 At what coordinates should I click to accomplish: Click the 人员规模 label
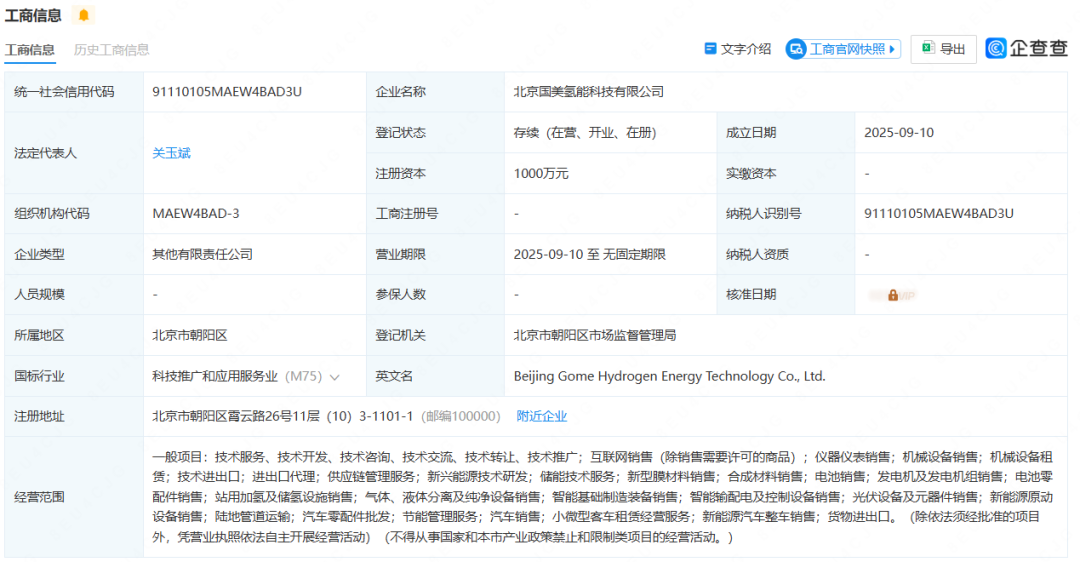pos(39,295)
